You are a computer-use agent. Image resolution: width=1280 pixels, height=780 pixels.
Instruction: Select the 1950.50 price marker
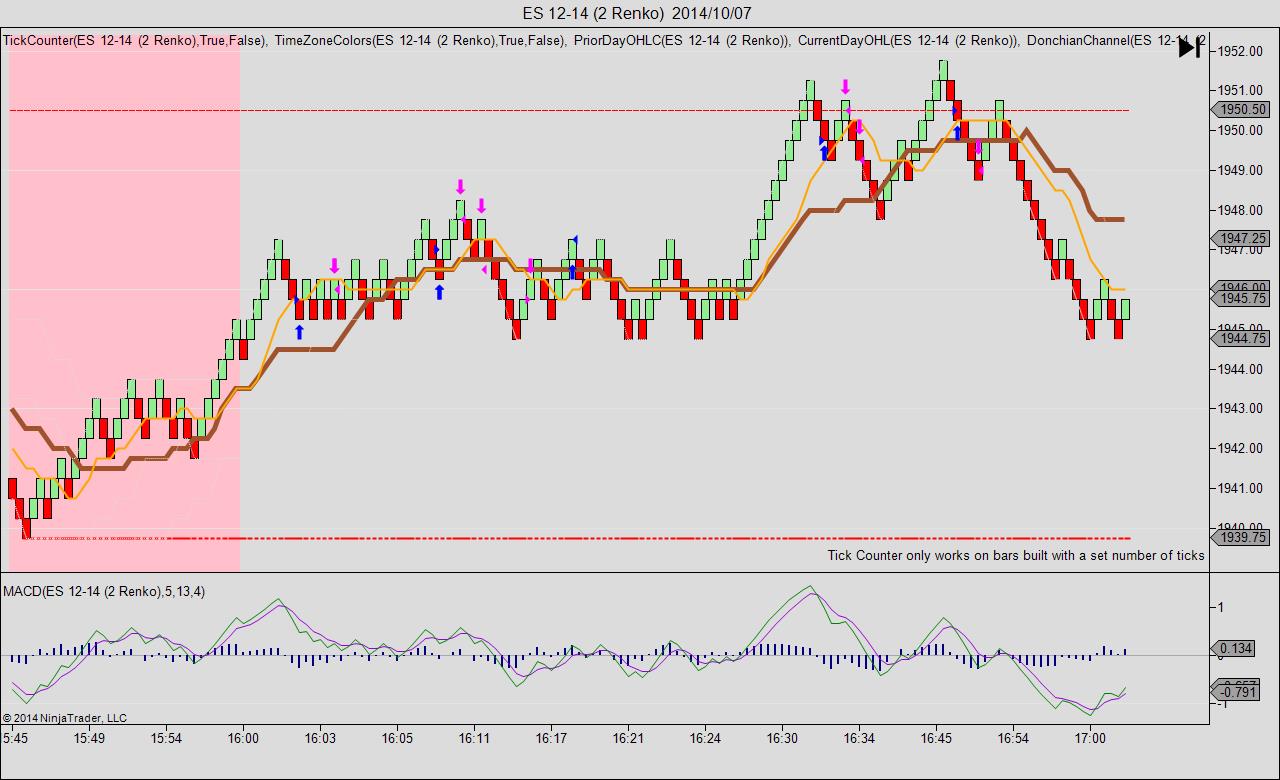(x=1240, y=110)
